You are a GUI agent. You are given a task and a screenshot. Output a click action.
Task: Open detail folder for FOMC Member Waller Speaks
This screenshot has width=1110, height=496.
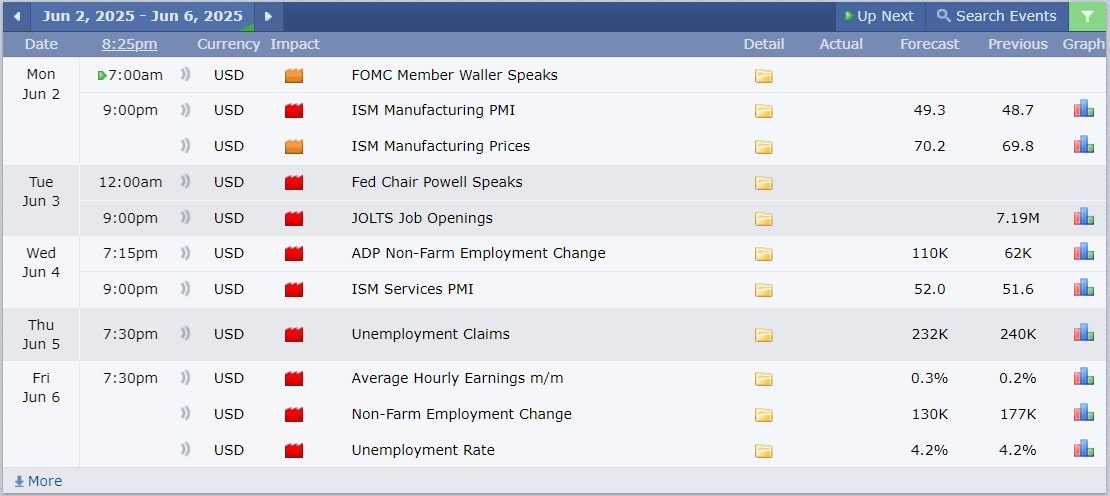tap(763, 76)
